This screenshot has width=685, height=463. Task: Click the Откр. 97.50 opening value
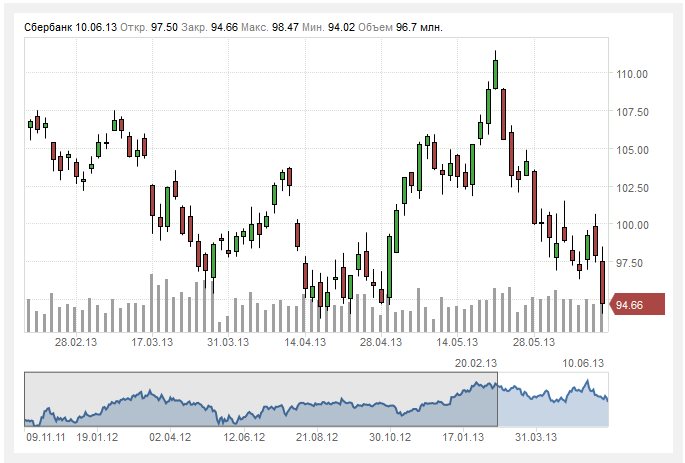click(x=149, y=27)
